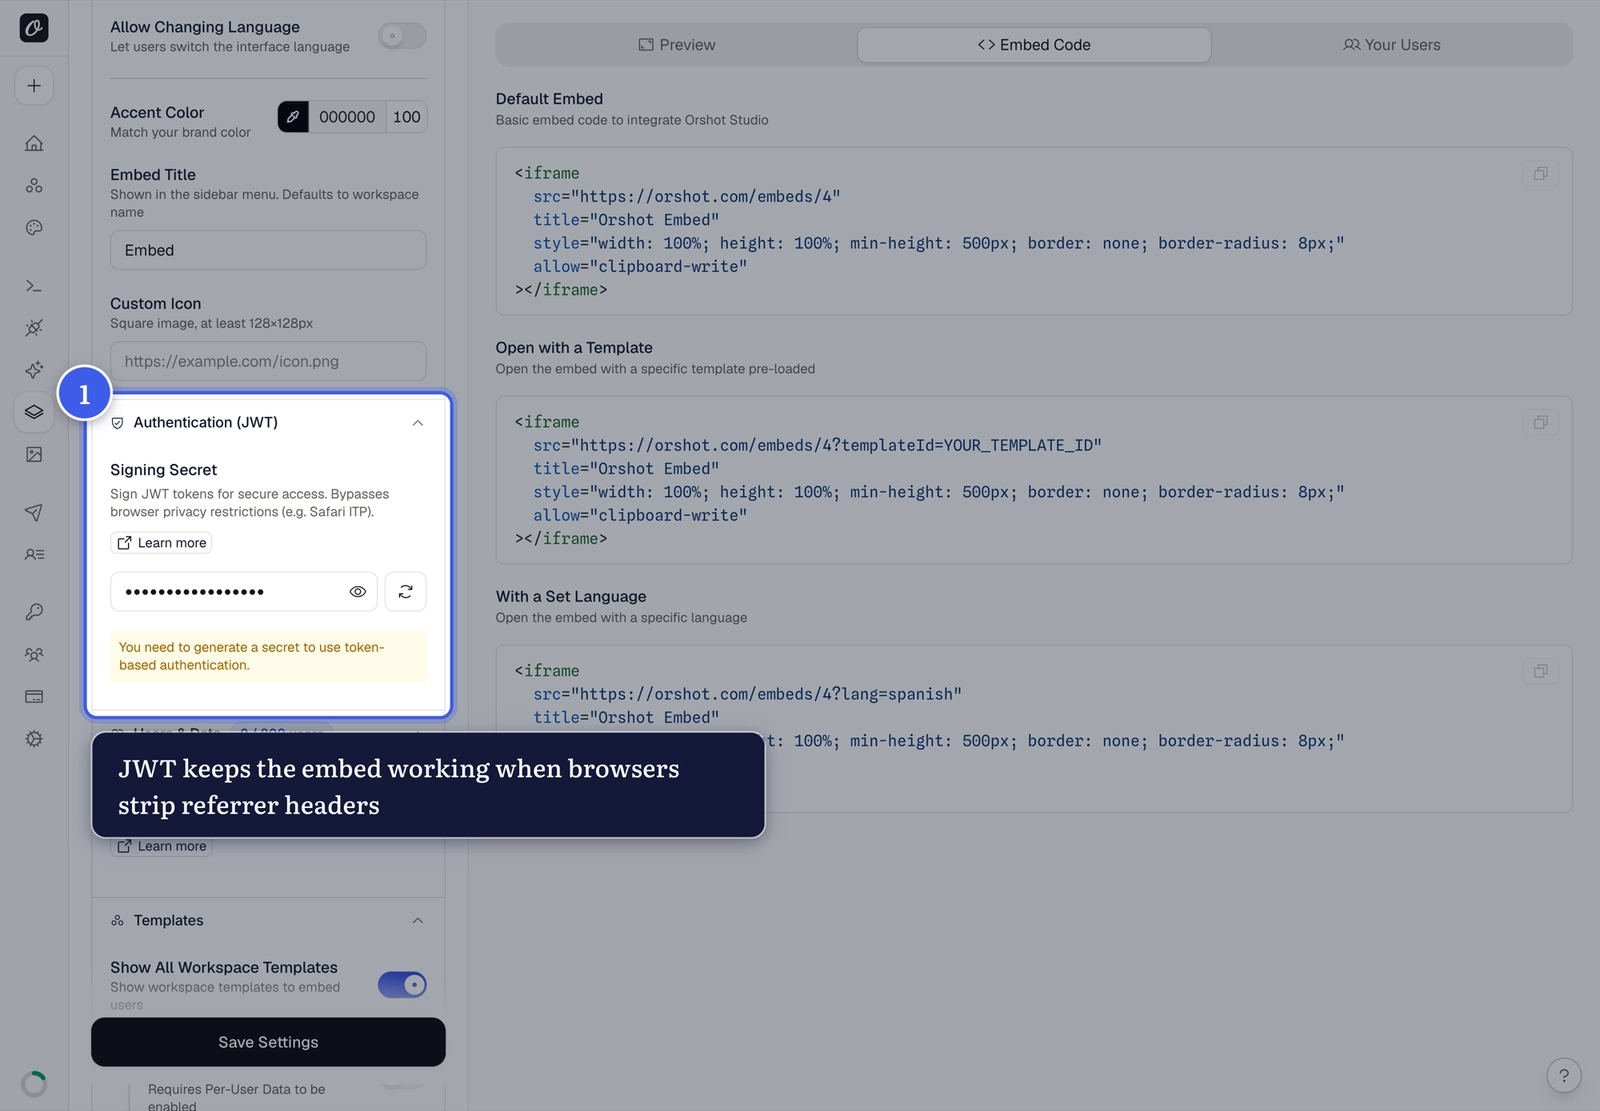Click the signing secret password field
This screenshot has width=1600, height=1111.
pos(244,592)
